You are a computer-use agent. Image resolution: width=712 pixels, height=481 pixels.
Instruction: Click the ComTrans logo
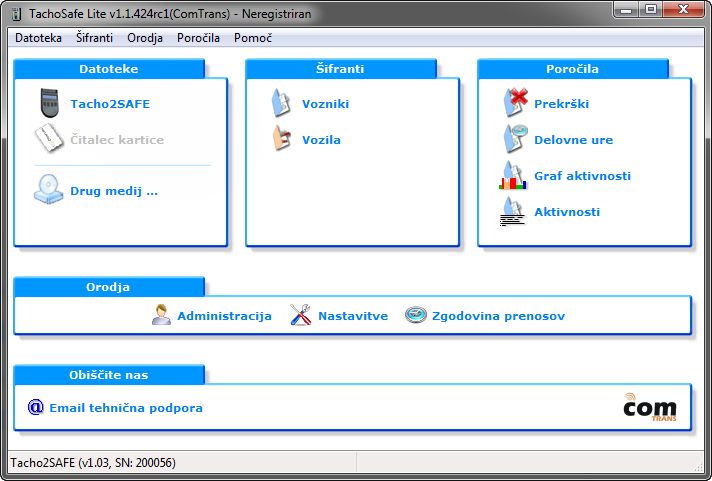pyautogui.click(x=650, y=407)
